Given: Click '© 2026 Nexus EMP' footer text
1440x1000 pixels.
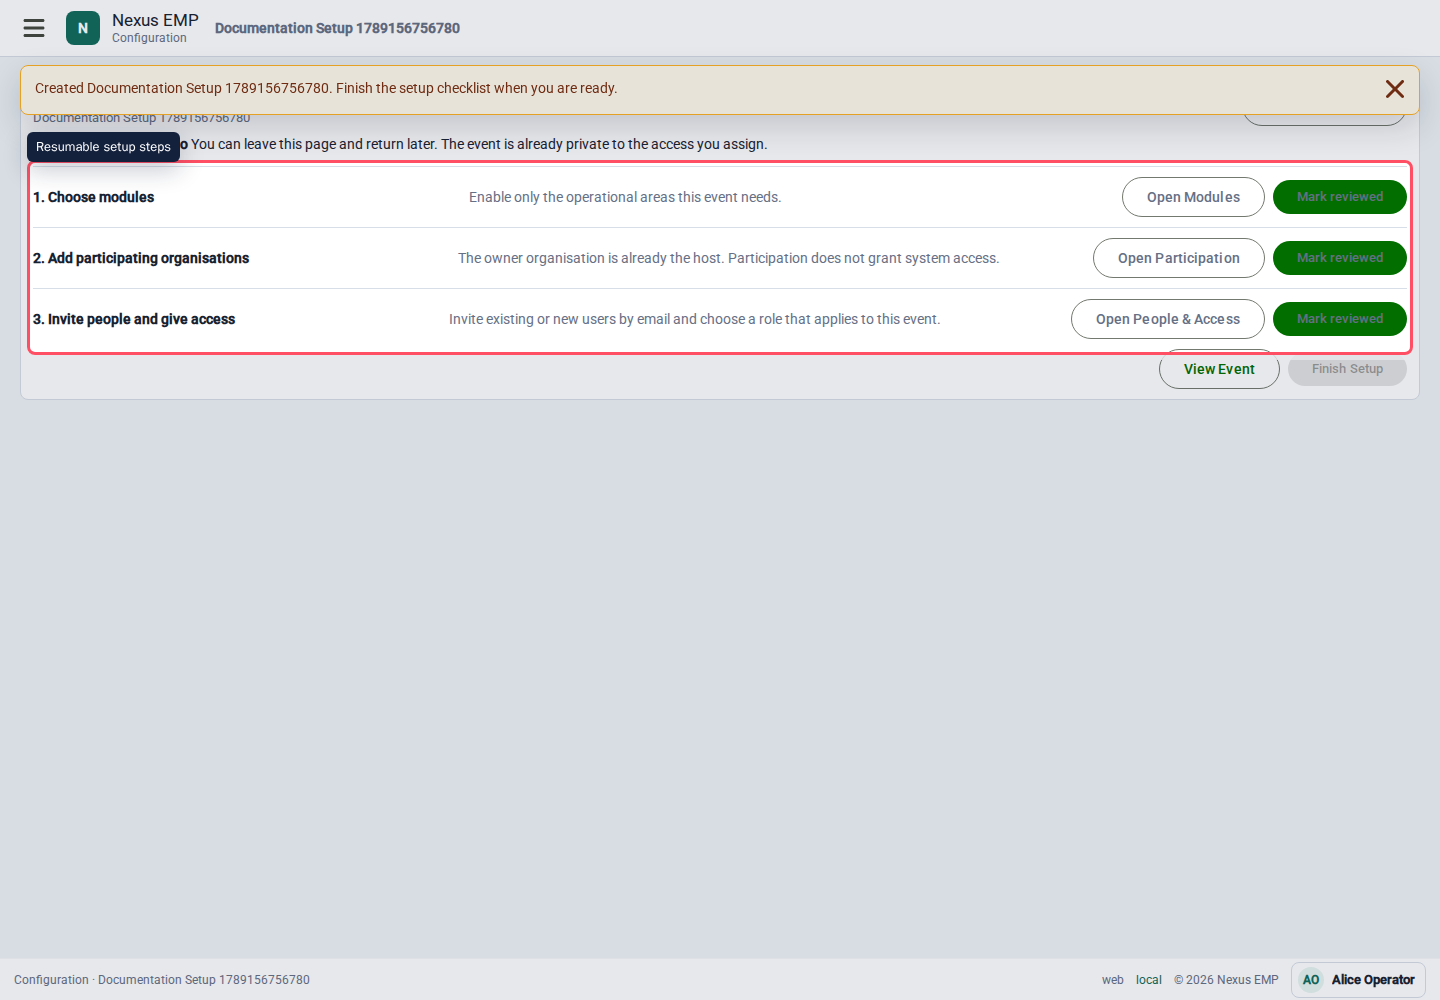Looking at the screenshot, I should click(1226, 980).
